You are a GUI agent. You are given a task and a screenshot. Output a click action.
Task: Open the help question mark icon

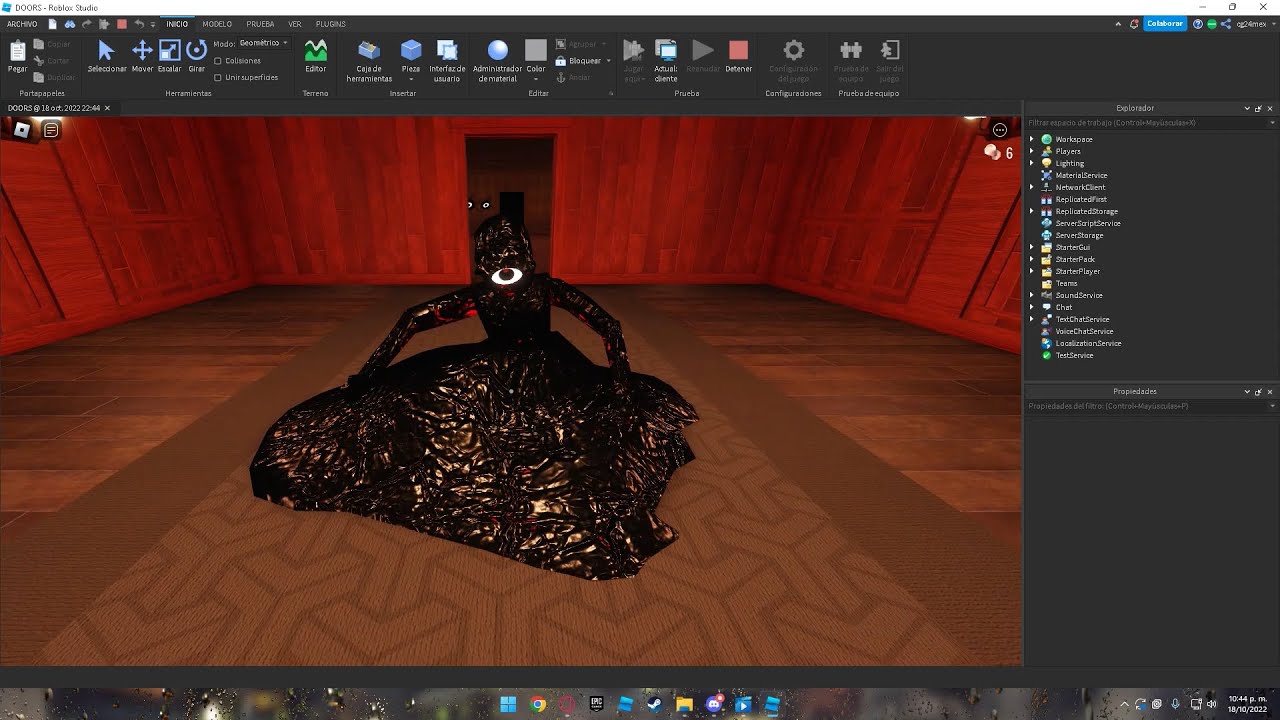click(1198, 23)
